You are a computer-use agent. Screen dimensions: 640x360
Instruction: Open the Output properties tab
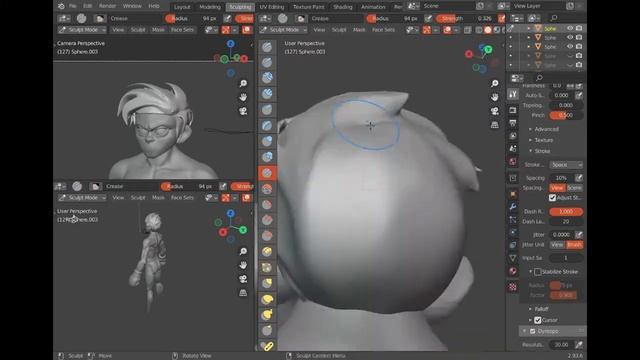(513, 123)
